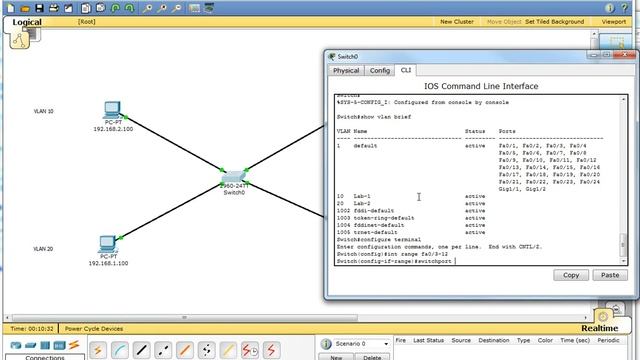Click the workspace horizontal scrollbar
This screenshot has height=360, width=640.
coord(184,317)
